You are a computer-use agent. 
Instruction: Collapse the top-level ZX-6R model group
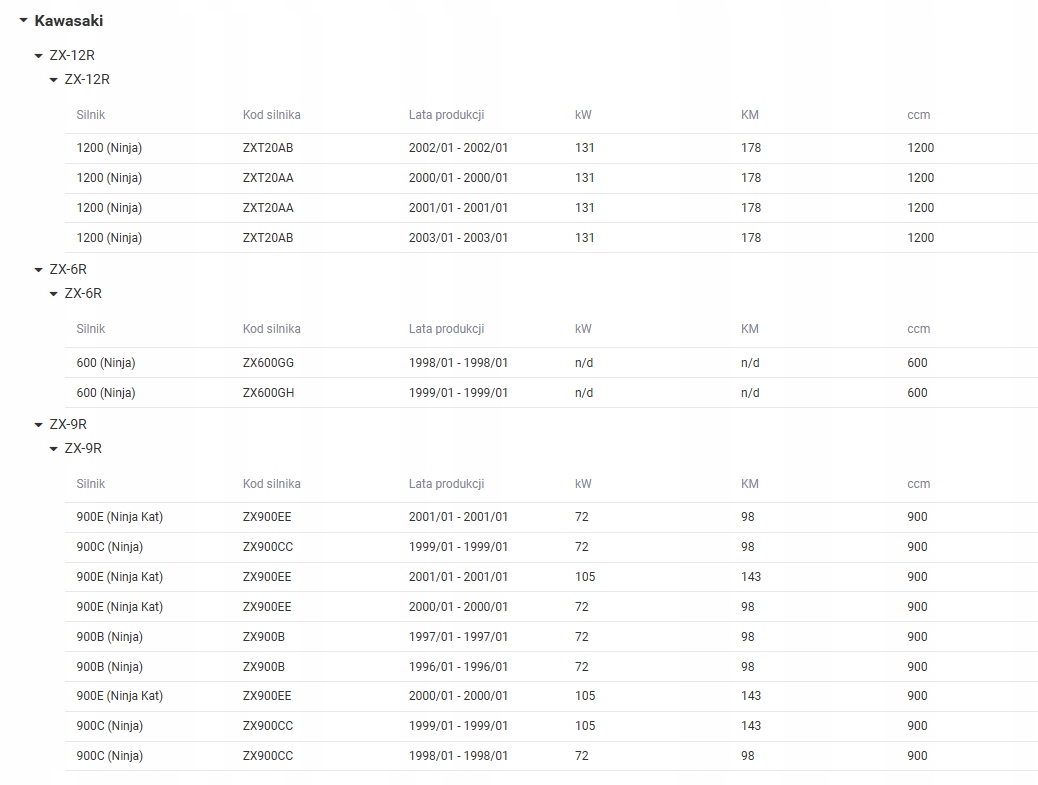(x=38, y=269)
